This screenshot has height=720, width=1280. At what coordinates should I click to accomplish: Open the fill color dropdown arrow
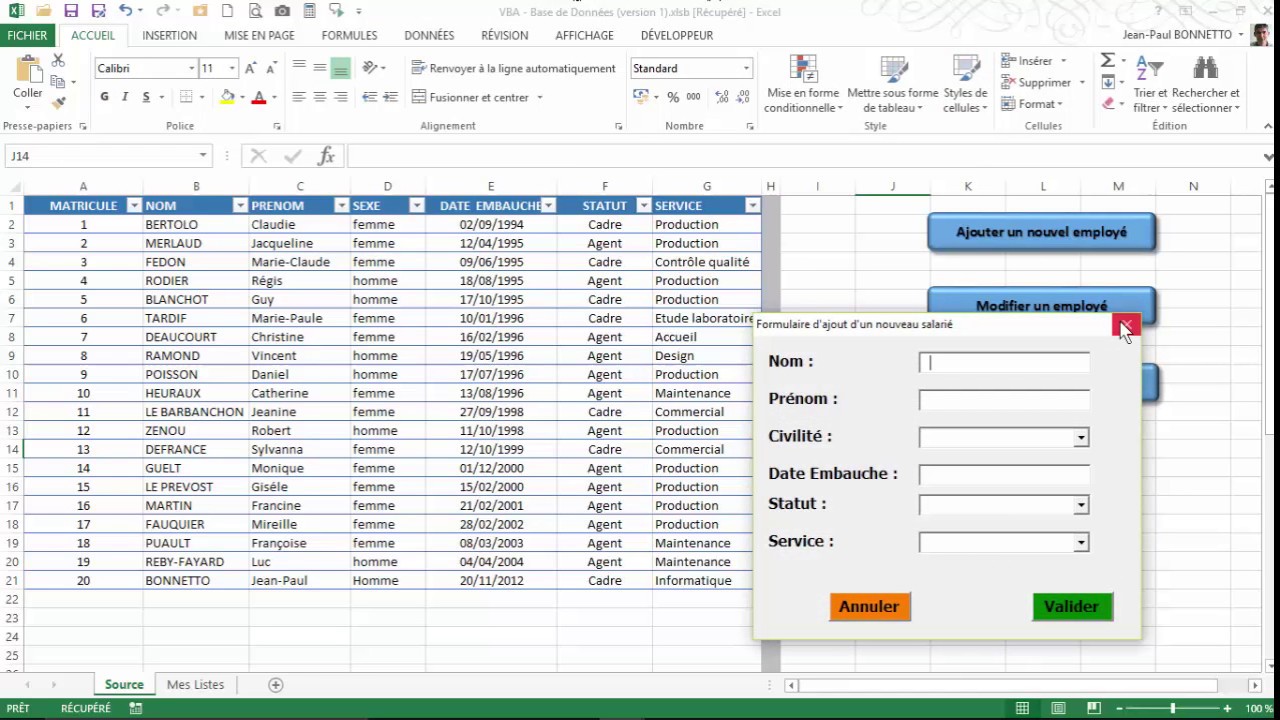pos(241,97)
